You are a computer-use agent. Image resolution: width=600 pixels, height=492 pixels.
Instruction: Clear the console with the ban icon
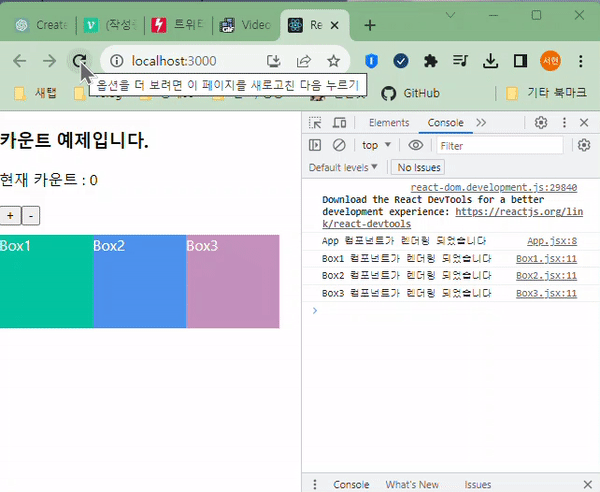[339, 145]
